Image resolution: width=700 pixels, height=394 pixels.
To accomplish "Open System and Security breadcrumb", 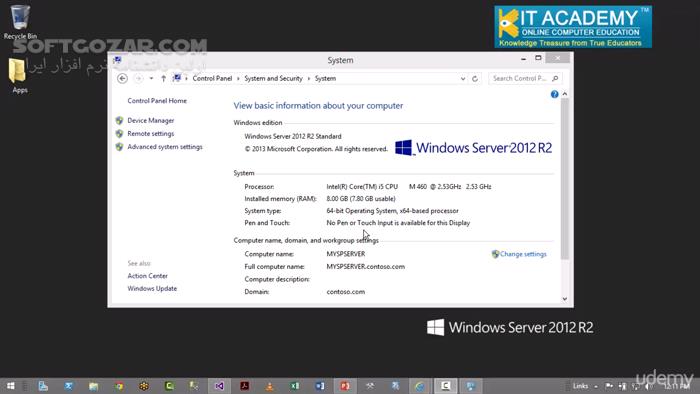I will coord(273,78).
